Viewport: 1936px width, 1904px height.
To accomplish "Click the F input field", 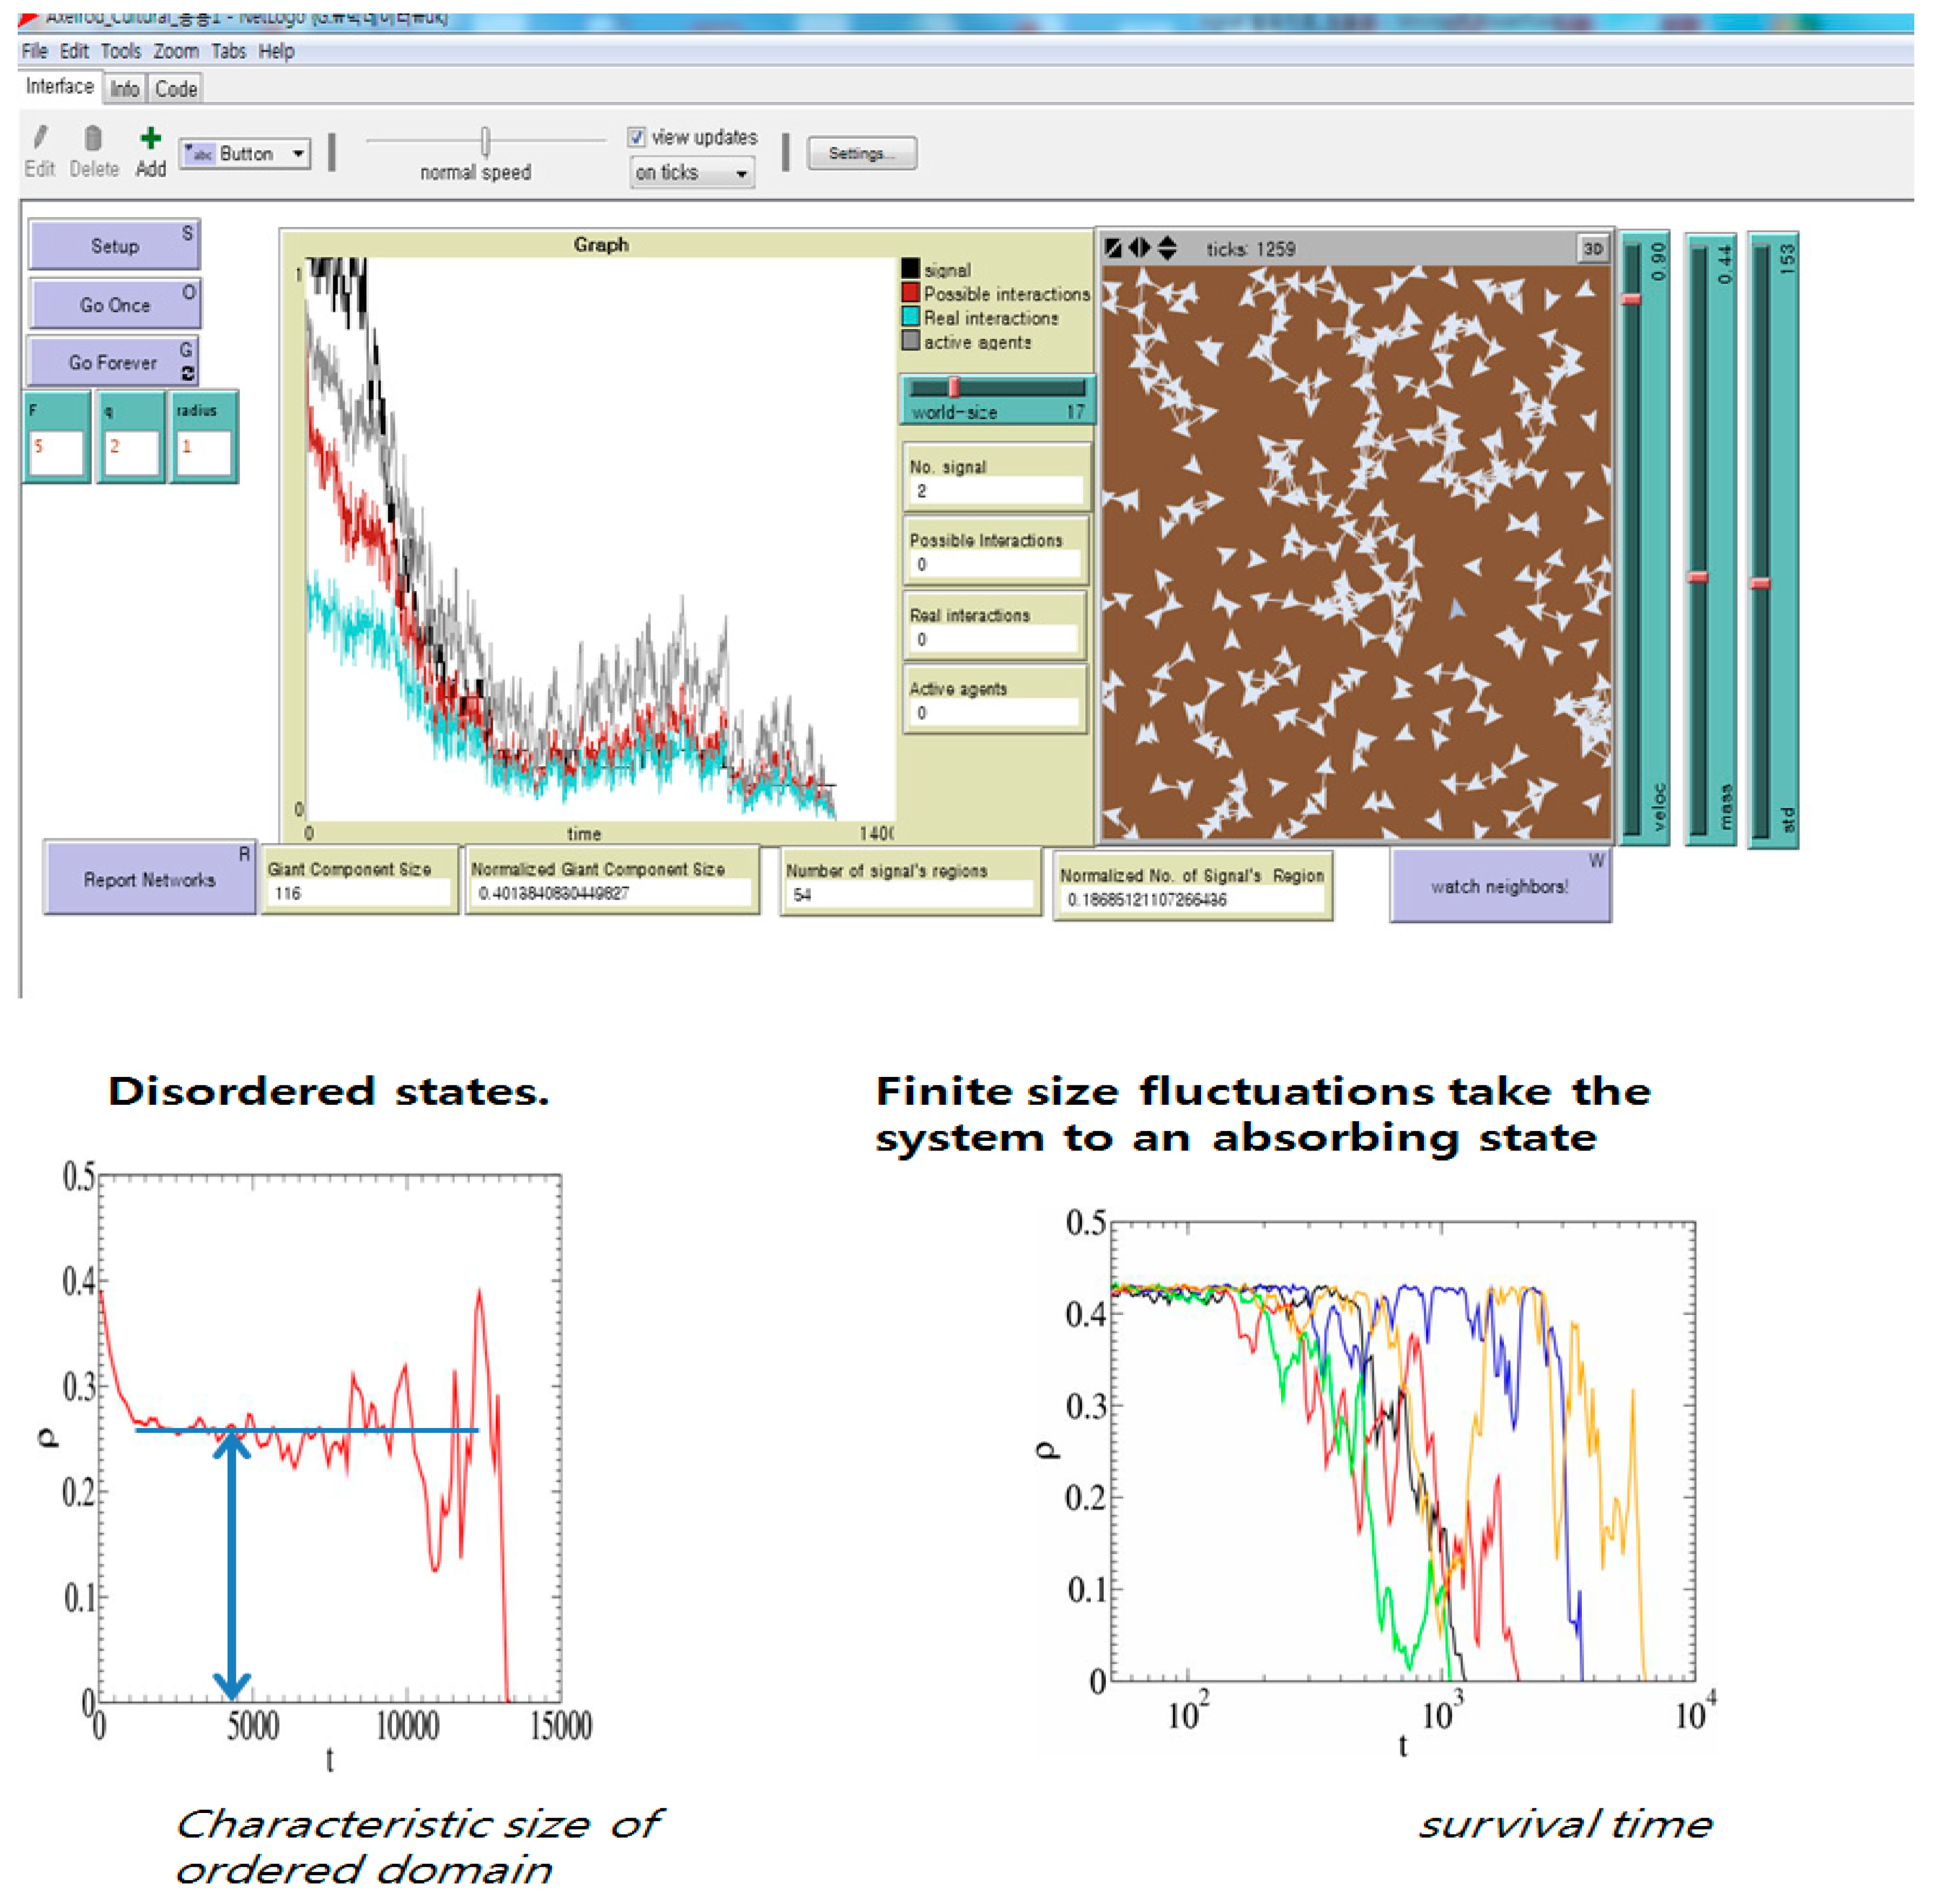I will [57, 452].
